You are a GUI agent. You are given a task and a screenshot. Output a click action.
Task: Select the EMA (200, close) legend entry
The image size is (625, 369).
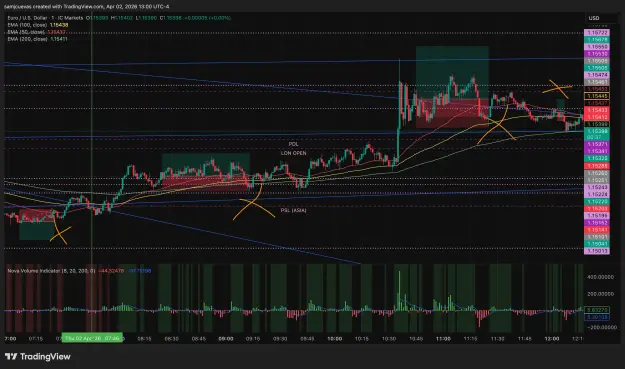(37, 39)
